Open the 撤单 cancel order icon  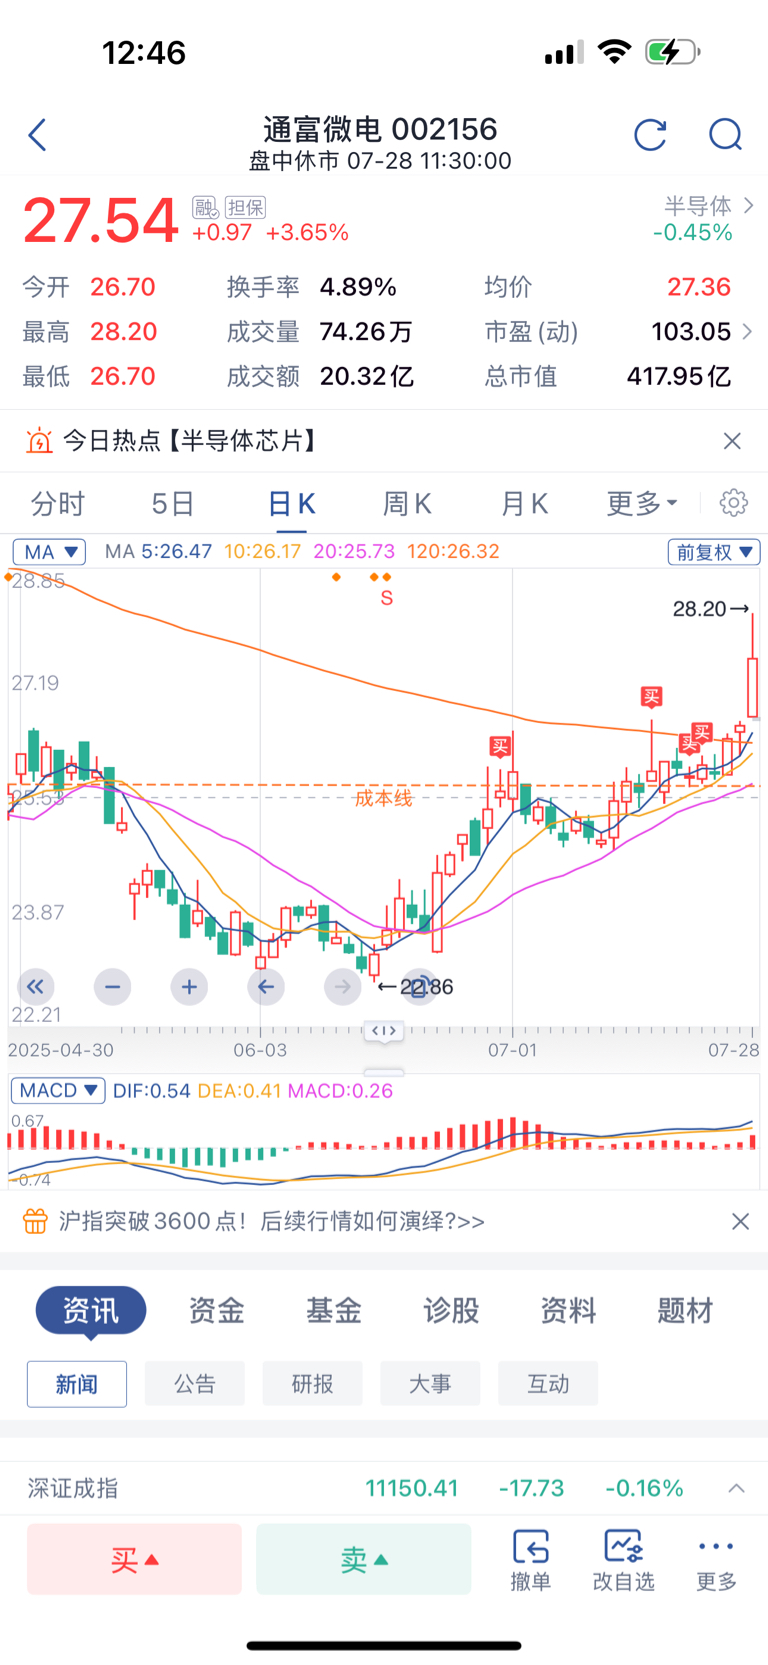pos(530,1559)
